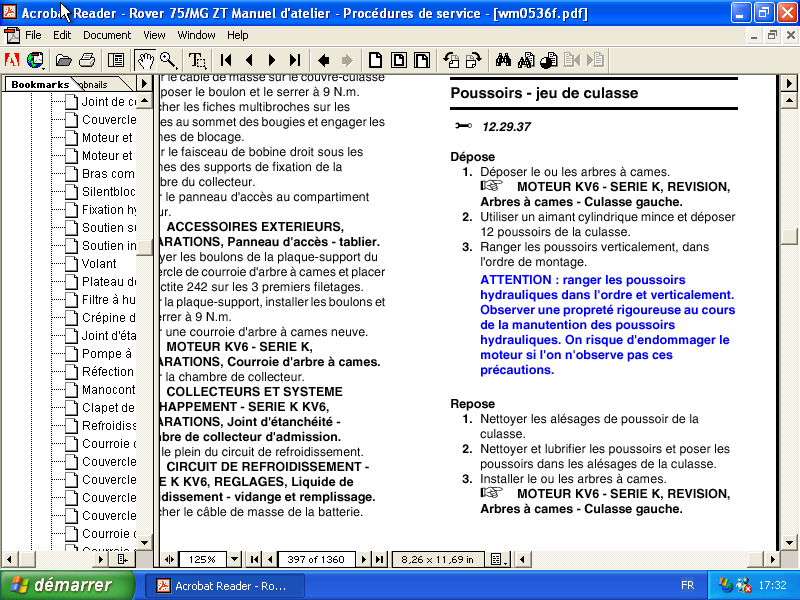Follow the cross-reference link under Repose step 3
Image resolution: width=800 pixels, height=600 pixels.
point(605,502)
